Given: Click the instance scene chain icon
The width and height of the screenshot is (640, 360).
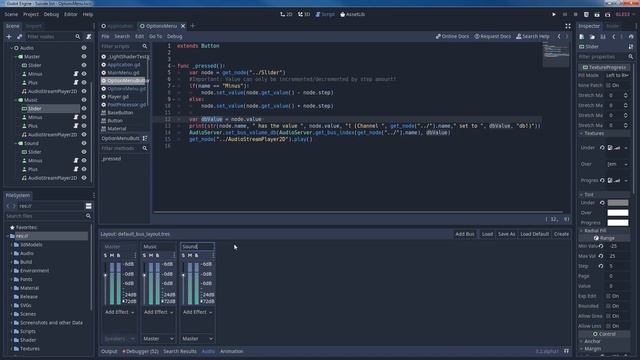Looking at the screenshot, I should coord(19,37).
